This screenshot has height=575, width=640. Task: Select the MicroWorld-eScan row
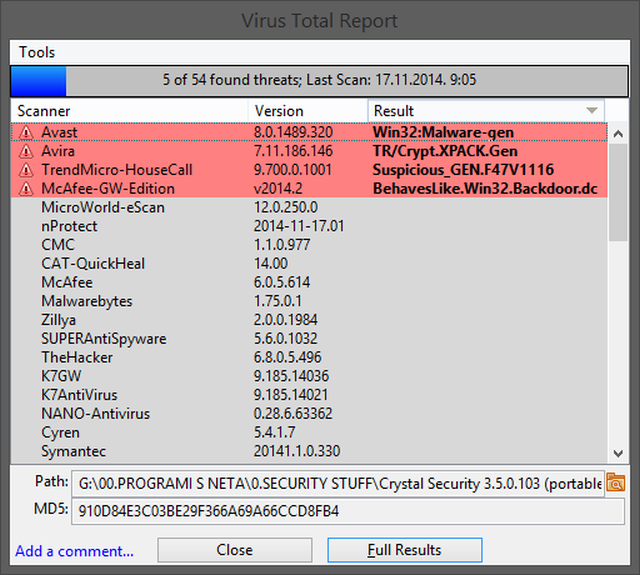(309, 208)
